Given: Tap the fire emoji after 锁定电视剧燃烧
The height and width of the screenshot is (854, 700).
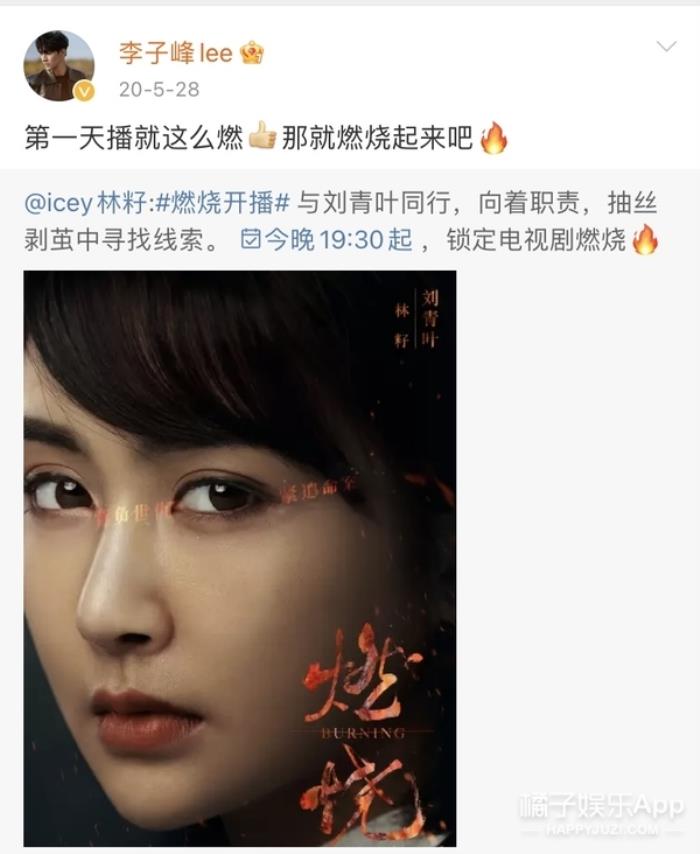Looking at the screenshot, I should [645, 240].
